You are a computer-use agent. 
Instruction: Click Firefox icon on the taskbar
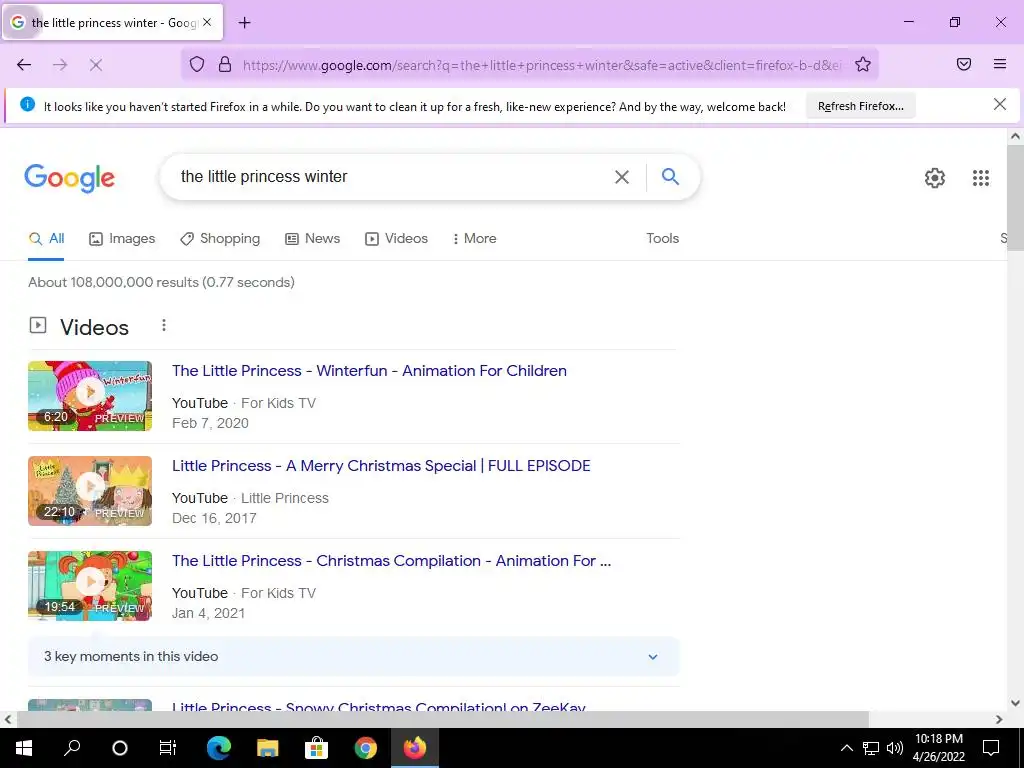(415, 748)
